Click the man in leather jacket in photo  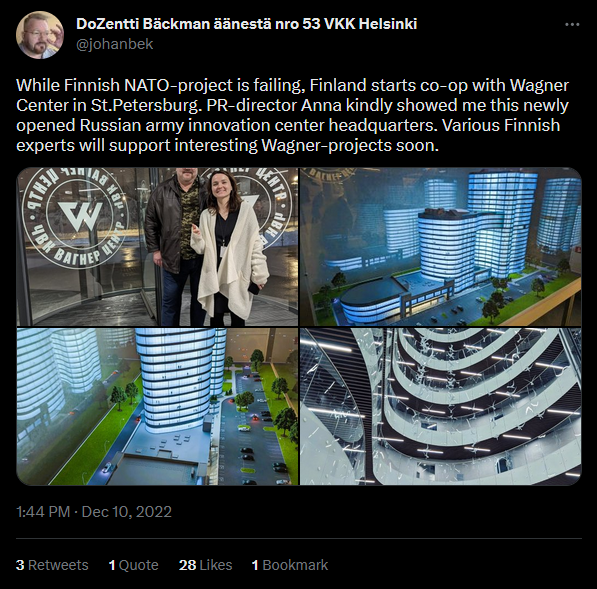tap(173, 246)
